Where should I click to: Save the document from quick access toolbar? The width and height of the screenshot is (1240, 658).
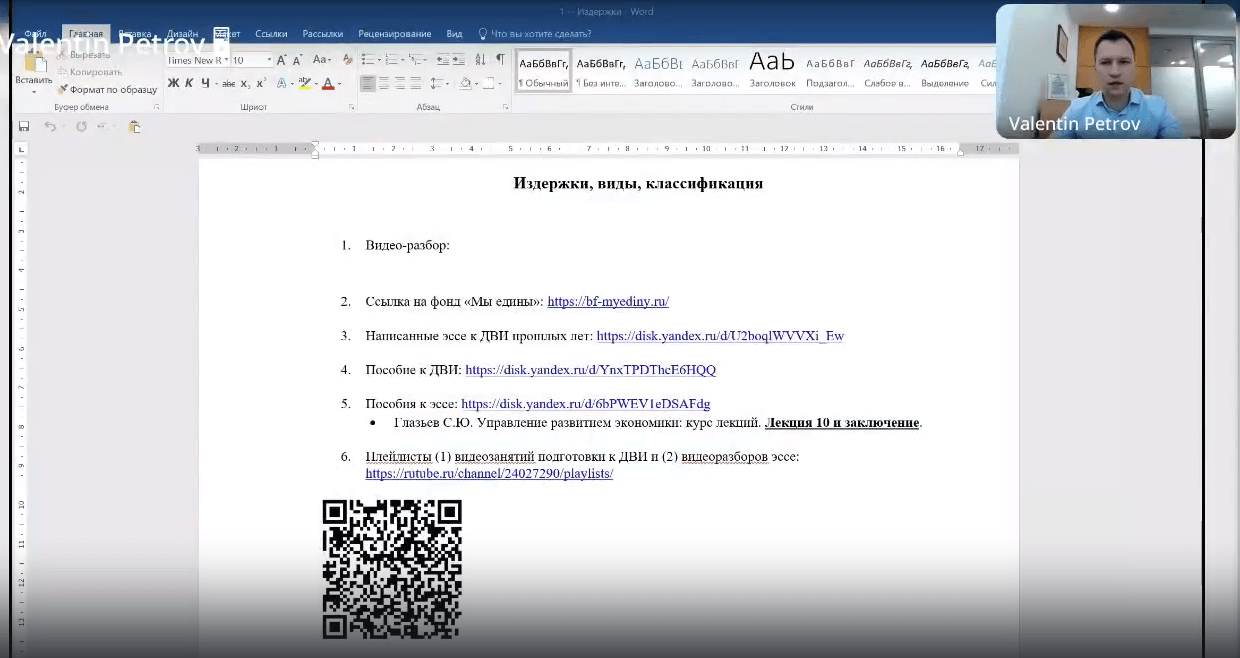24,127
